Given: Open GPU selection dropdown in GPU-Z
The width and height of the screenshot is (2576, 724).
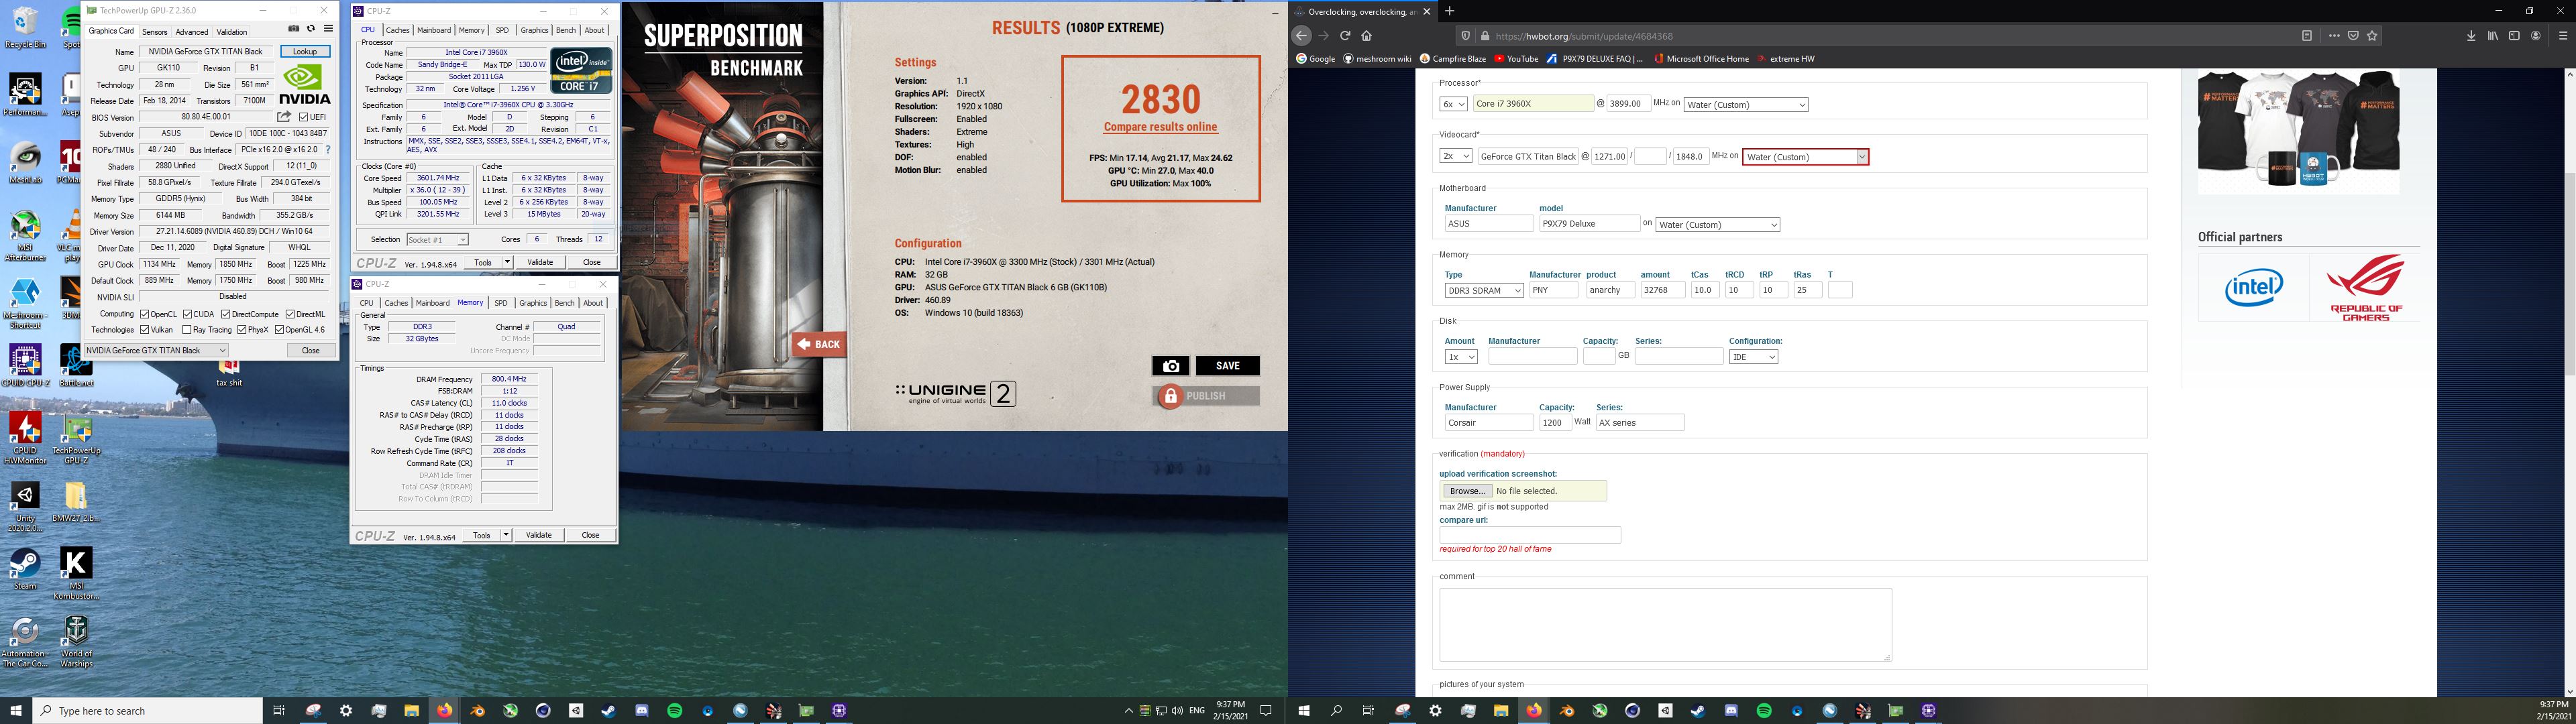Looking at the screenshot, I should point(156,350).
